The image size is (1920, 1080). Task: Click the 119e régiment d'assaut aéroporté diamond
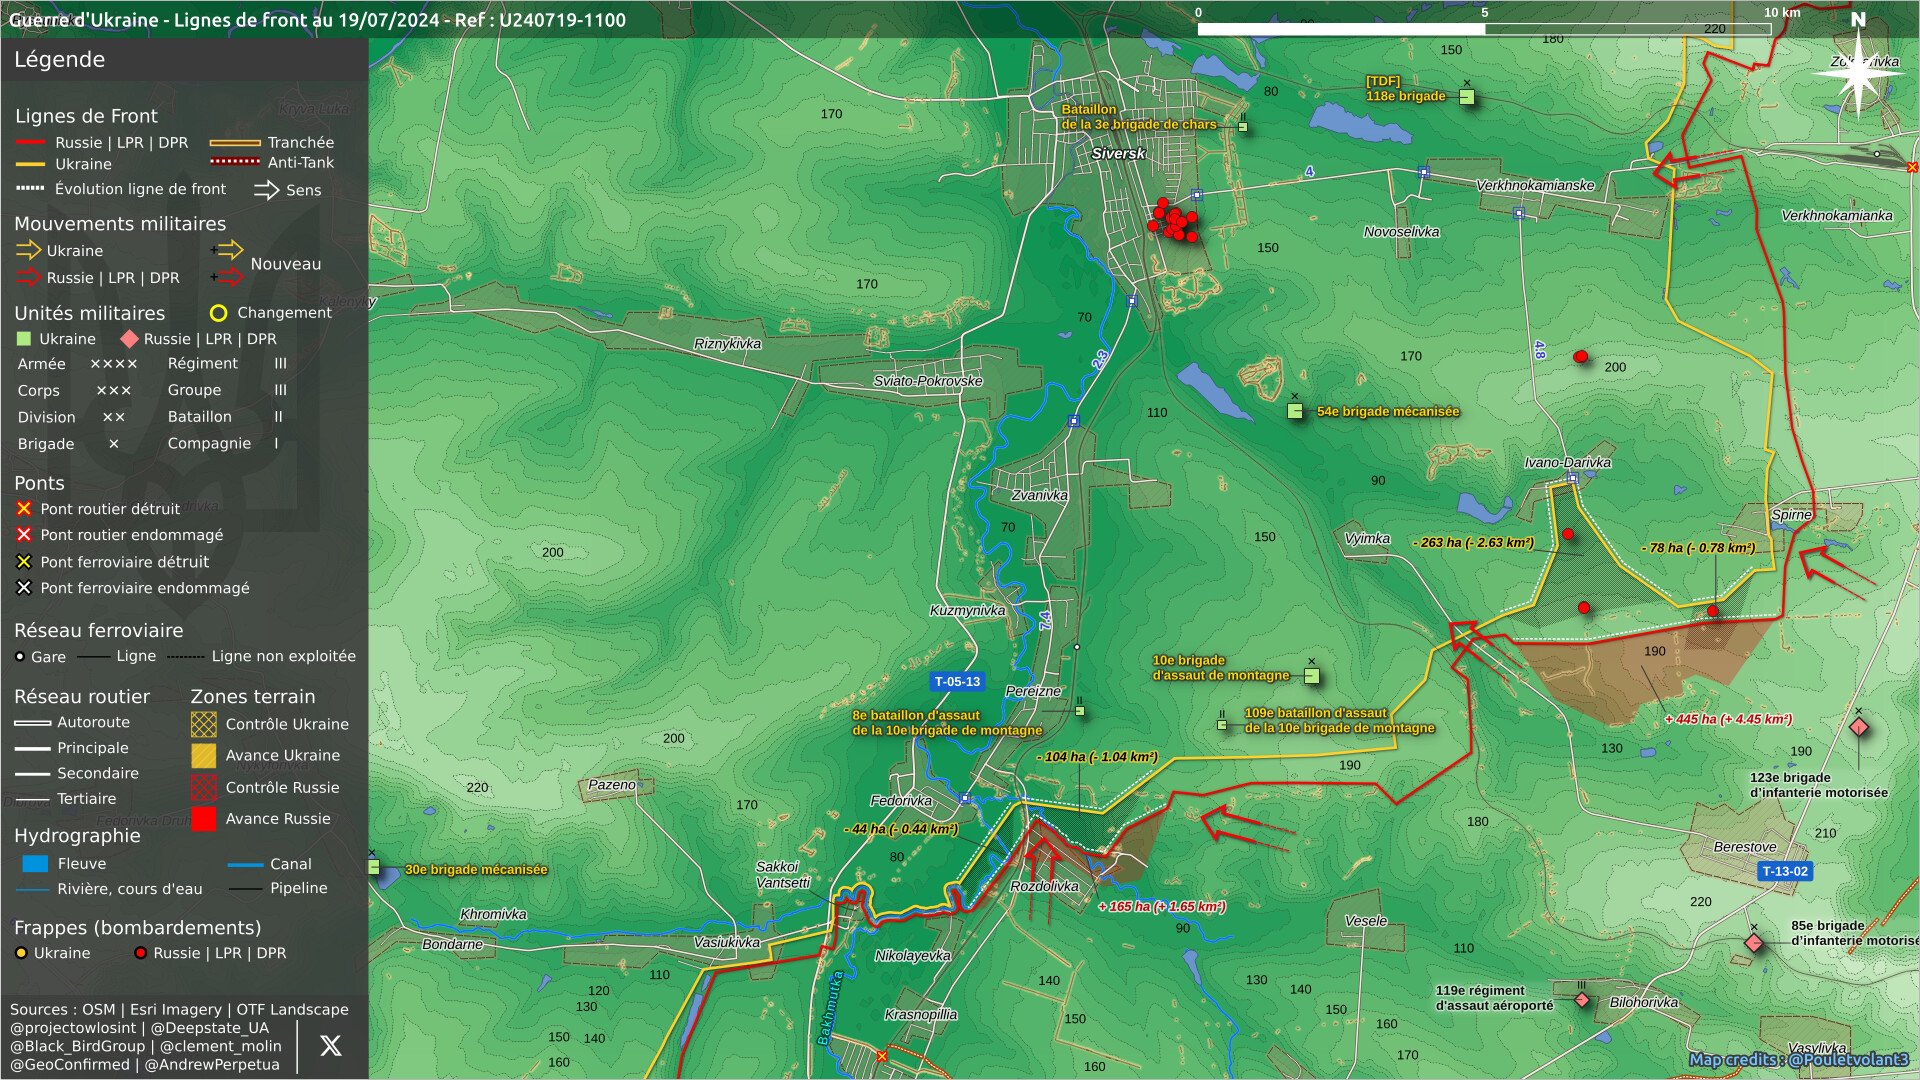pos(1582,999)
